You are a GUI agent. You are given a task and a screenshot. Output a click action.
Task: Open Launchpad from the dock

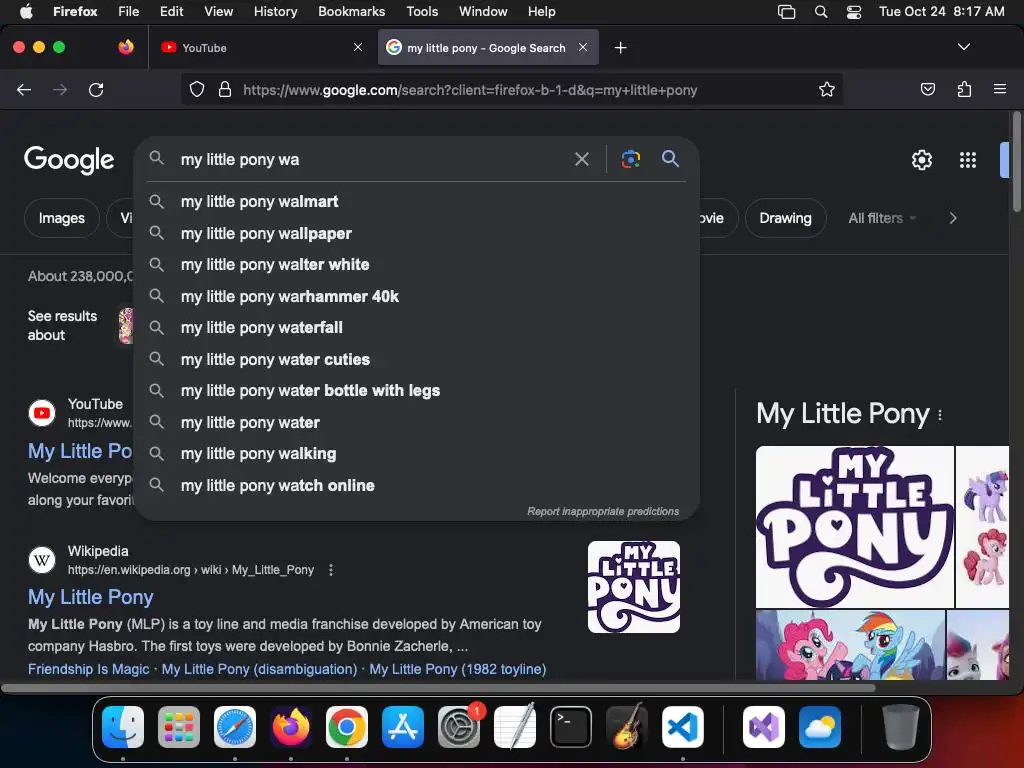tap(179, 727)
